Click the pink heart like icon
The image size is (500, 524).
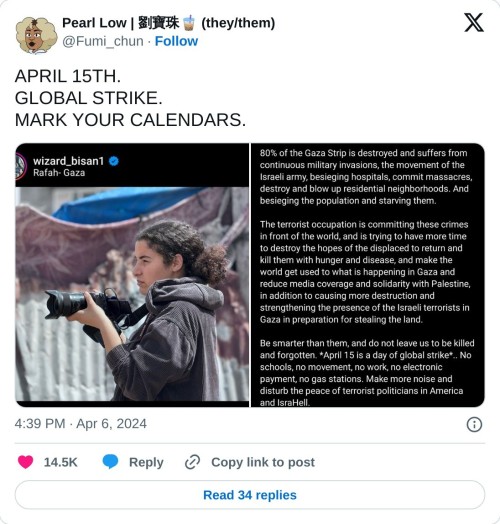click(x=25, y=462)
